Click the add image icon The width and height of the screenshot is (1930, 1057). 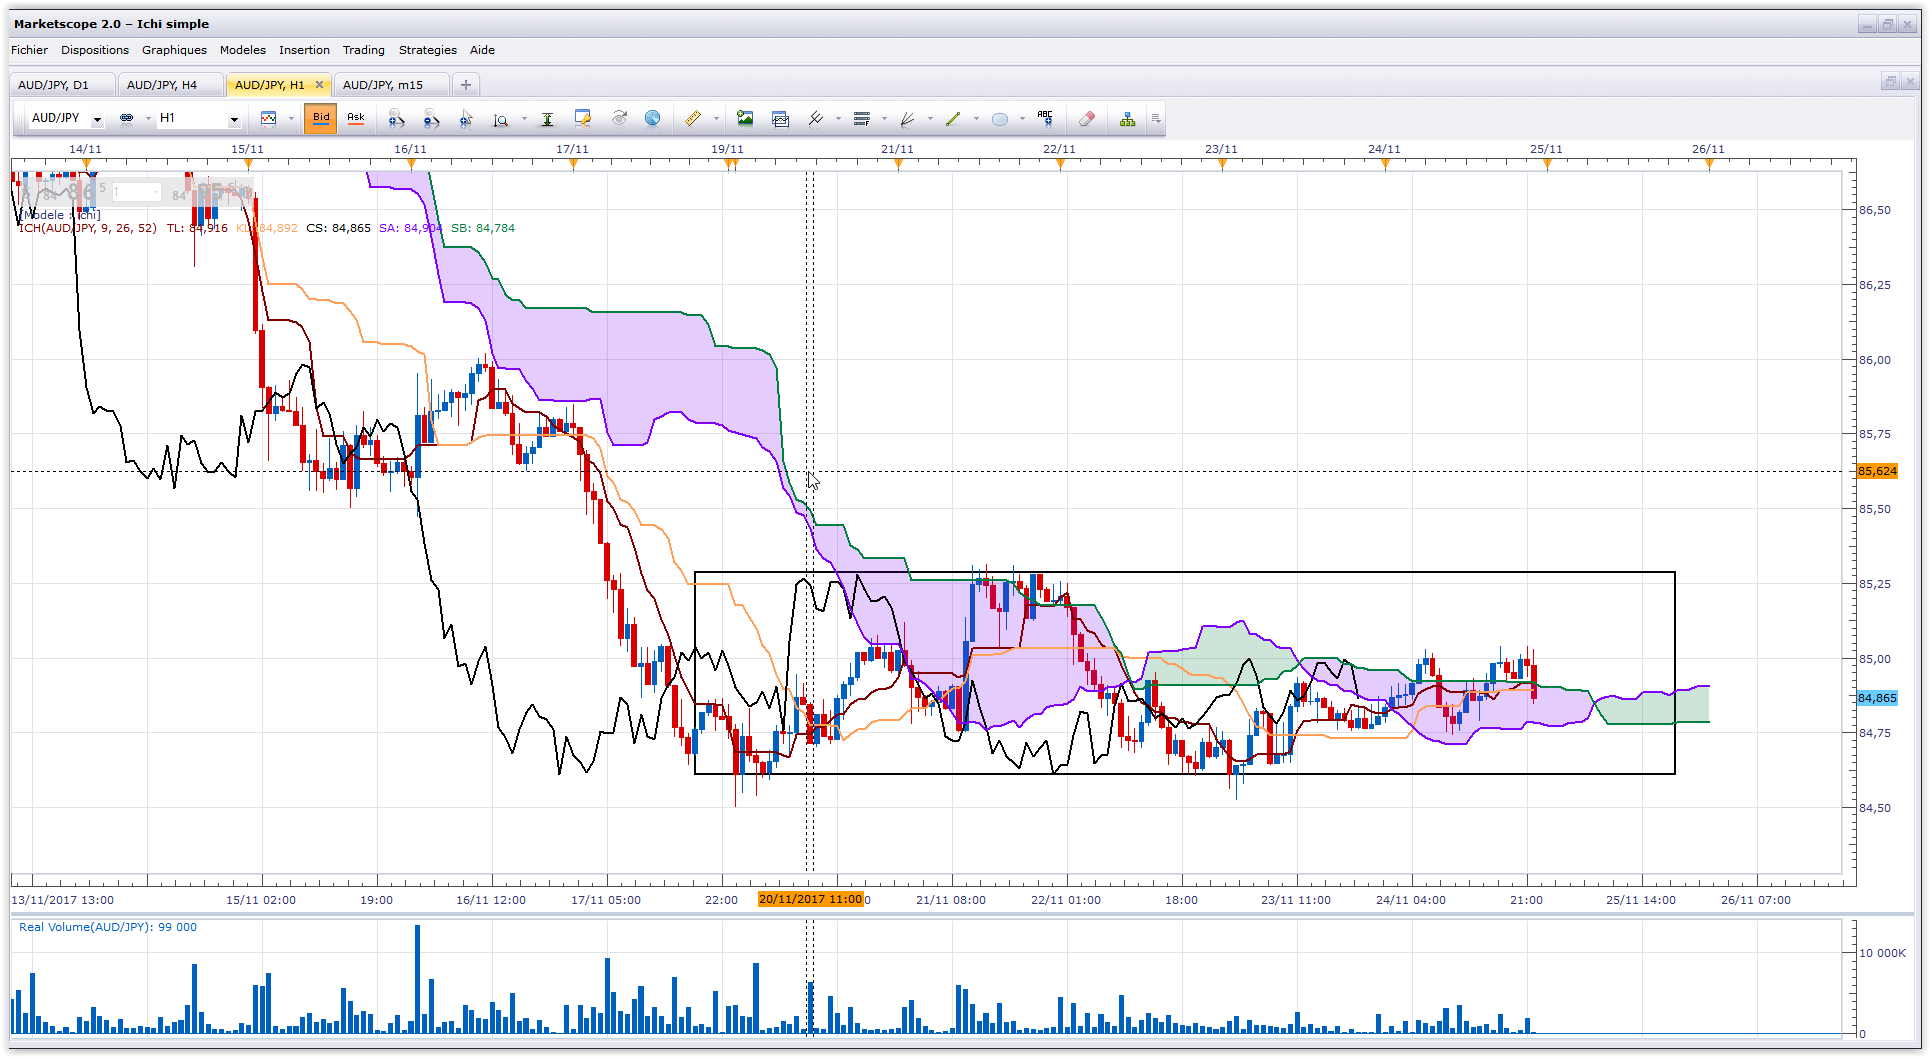745,119
